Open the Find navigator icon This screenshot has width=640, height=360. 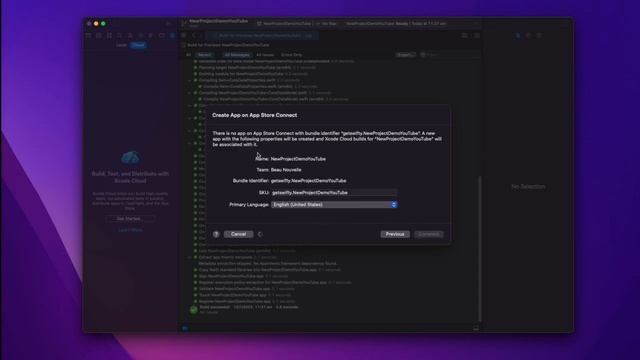tap(120, 36)
